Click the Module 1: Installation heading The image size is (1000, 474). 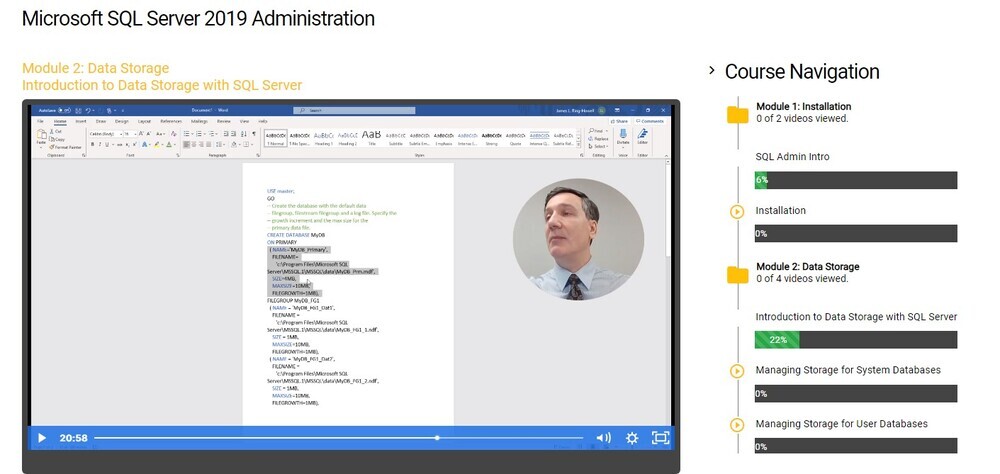[x=804, y=107]
